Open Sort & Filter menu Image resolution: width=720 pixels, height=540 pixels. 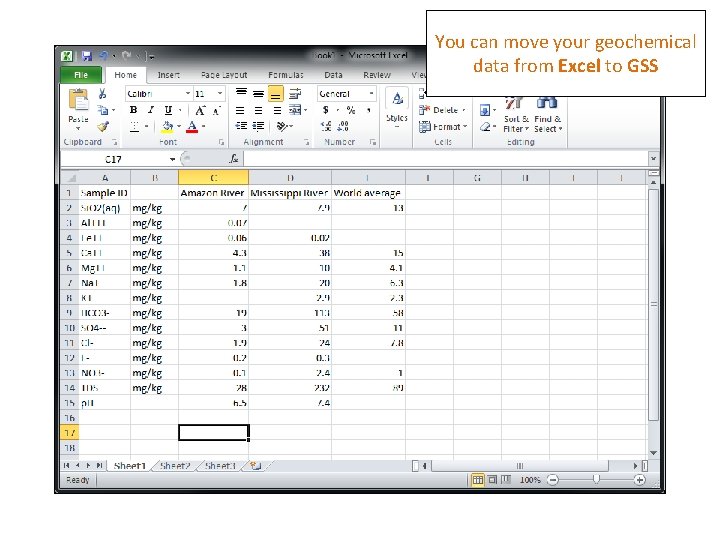(x=516, y=115)
